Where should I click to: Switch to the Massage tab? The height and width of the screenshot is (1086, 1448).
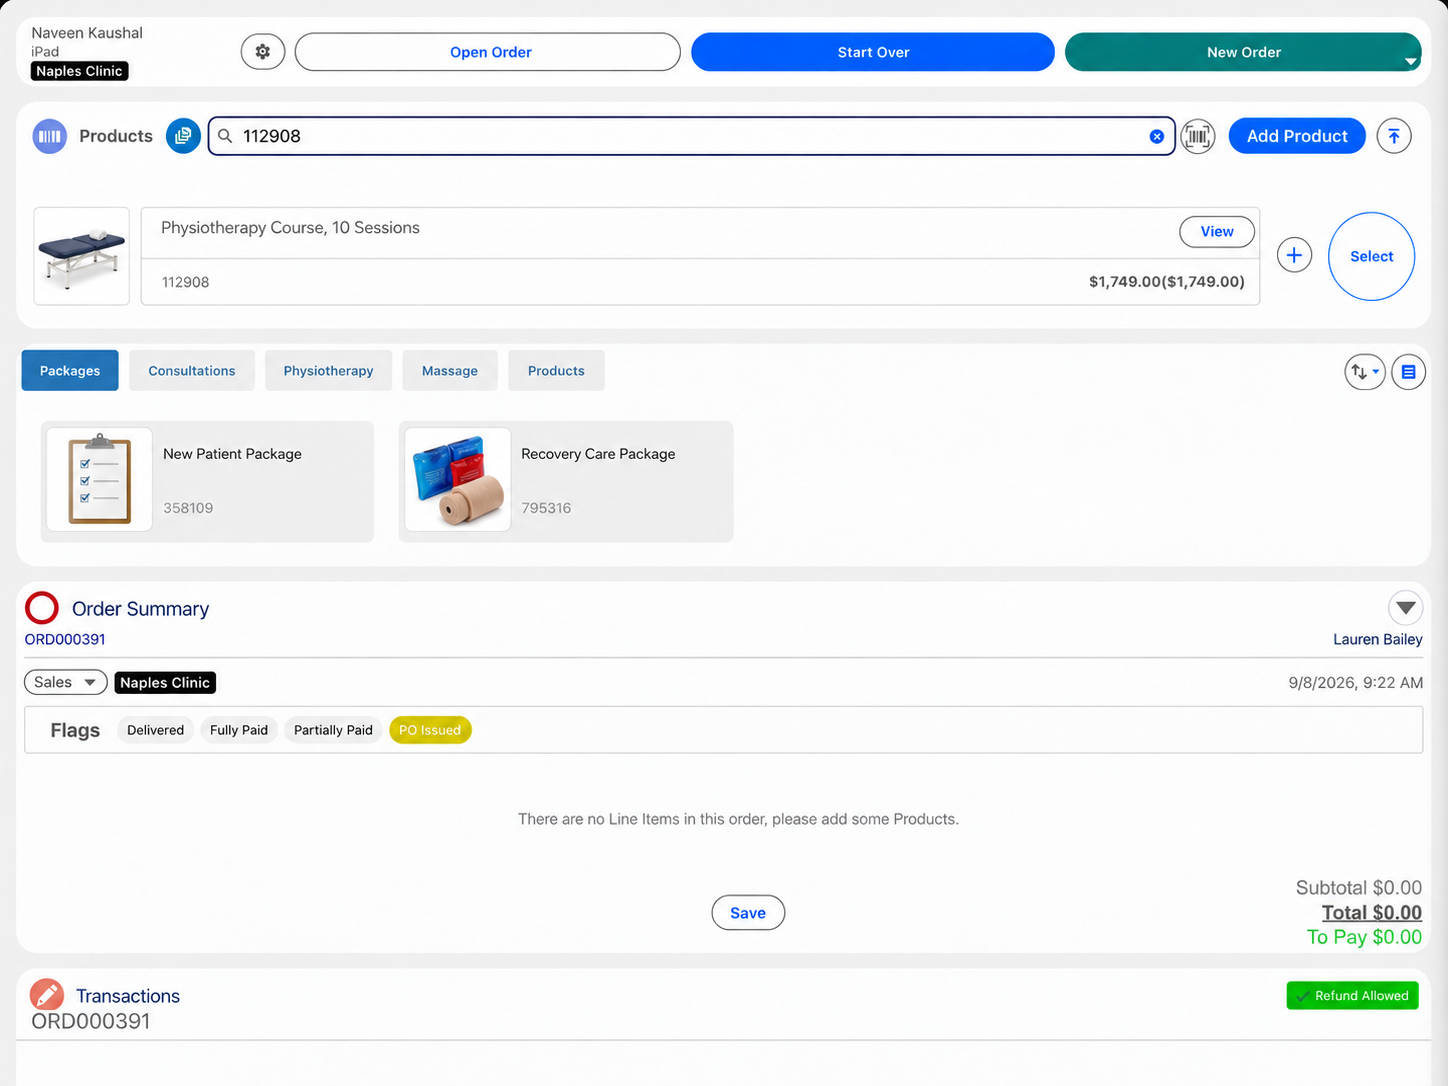(450, 370)
